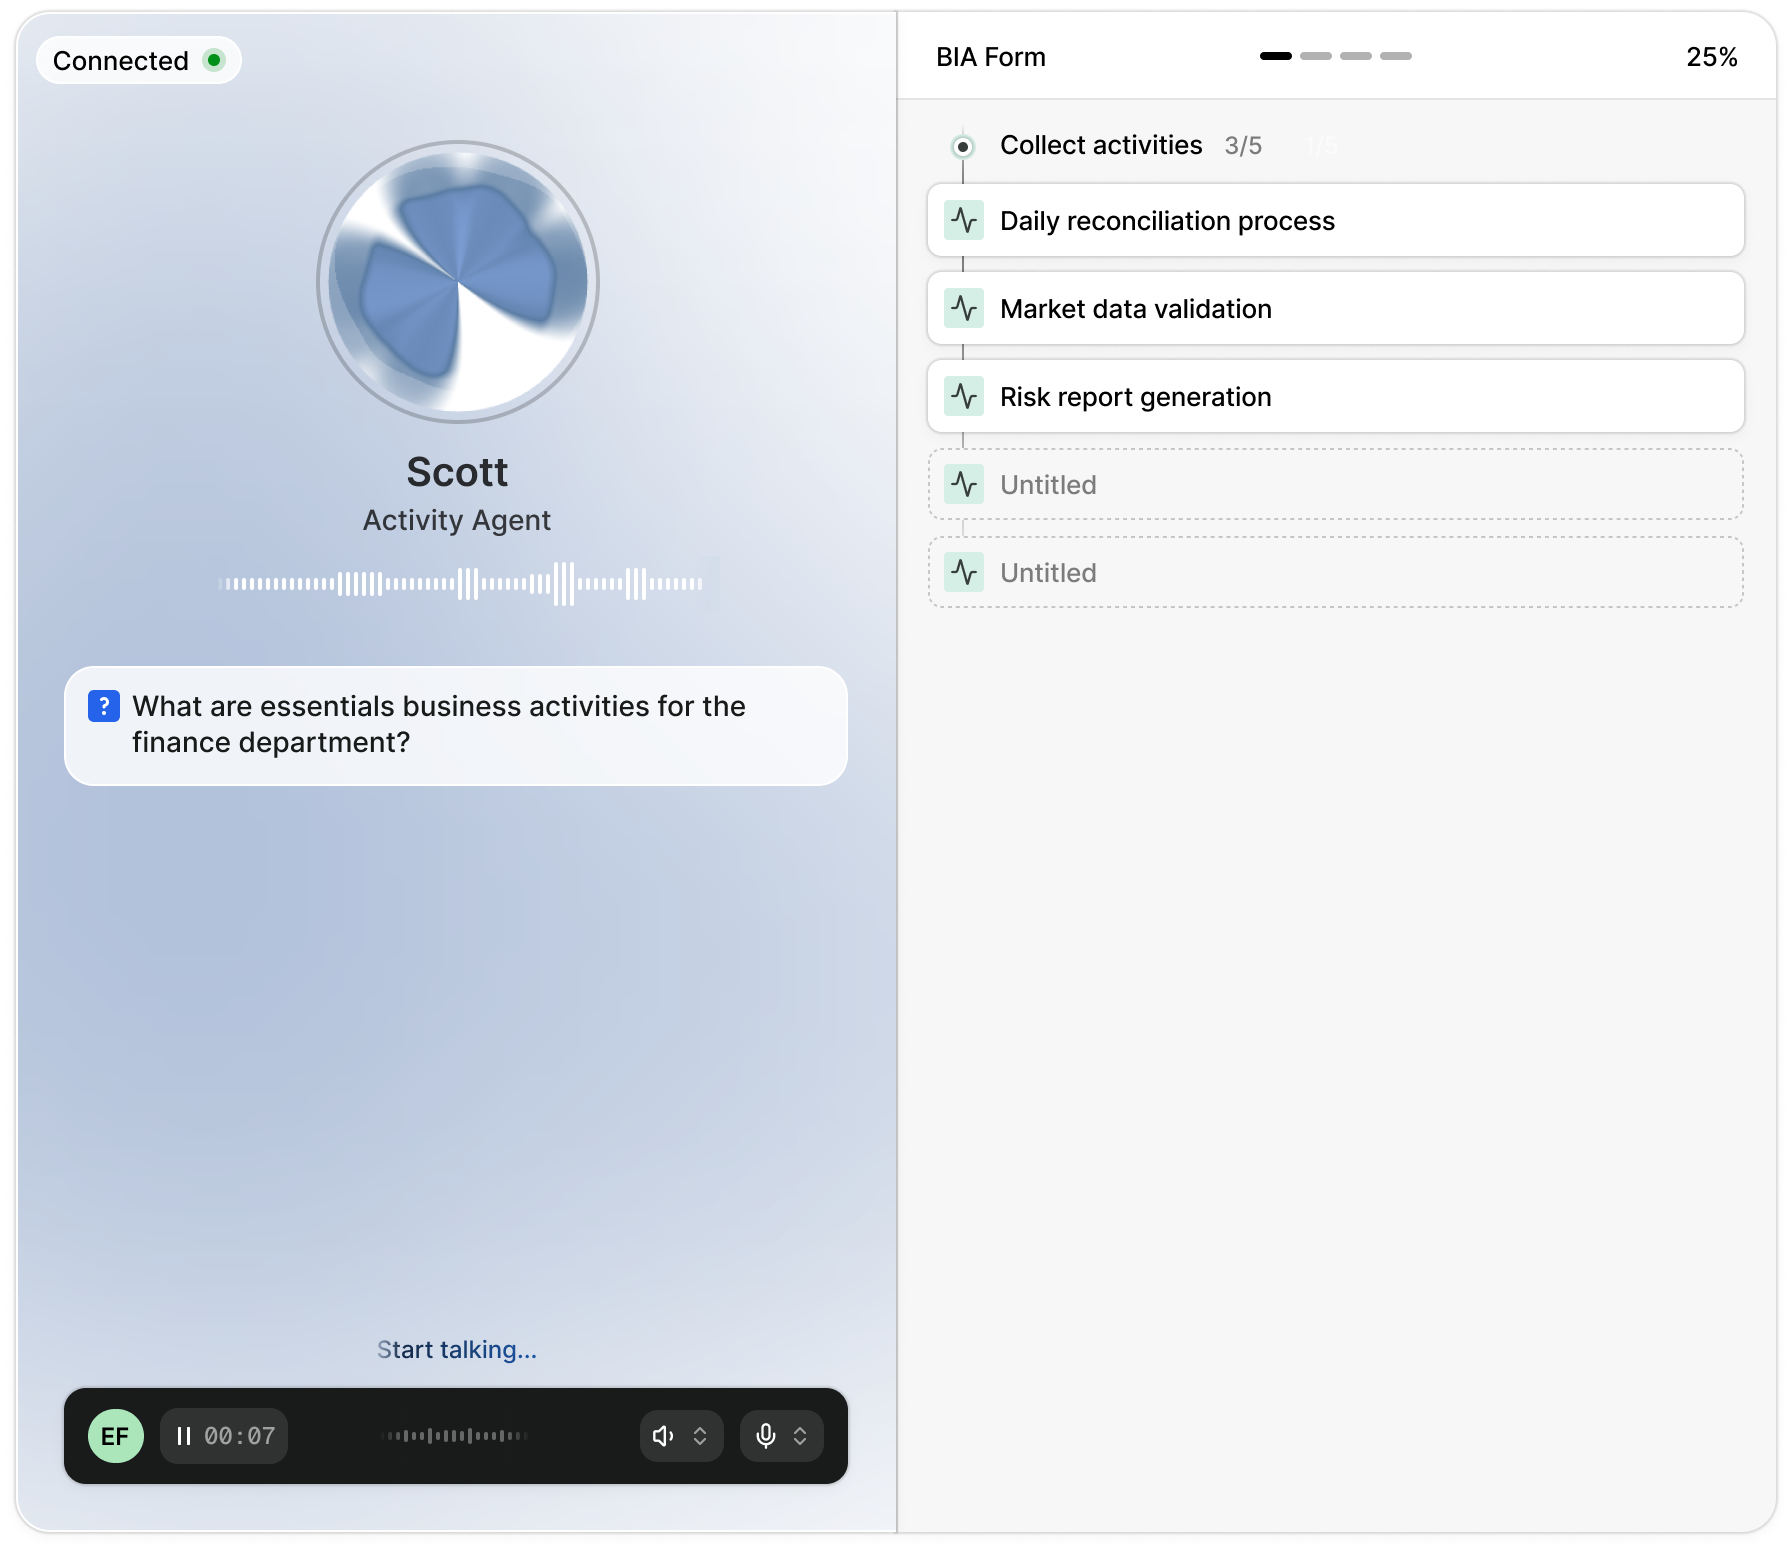
Task: Select the Daily reconciliation process activity icon
Action: pos(965,220)
